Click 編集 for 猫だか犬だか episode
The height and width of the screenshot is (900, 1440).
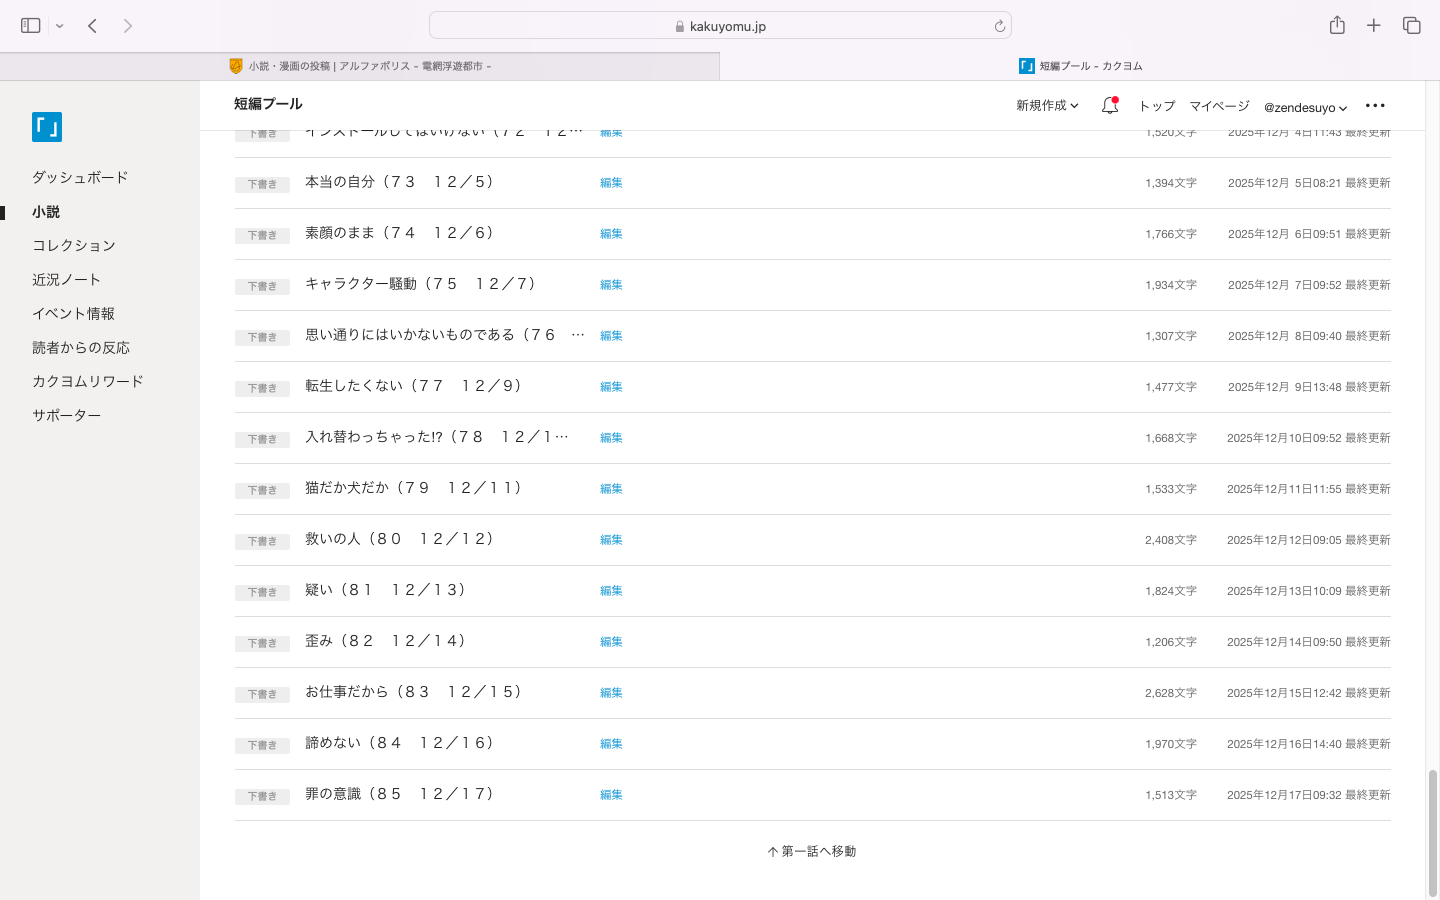pos(611,489)
